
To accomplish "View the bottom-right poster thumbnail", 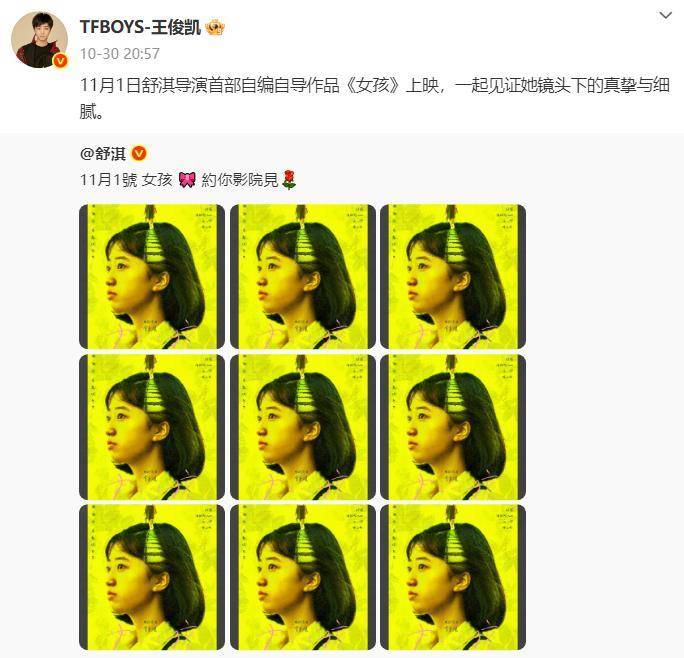I will tap(453, 577).
